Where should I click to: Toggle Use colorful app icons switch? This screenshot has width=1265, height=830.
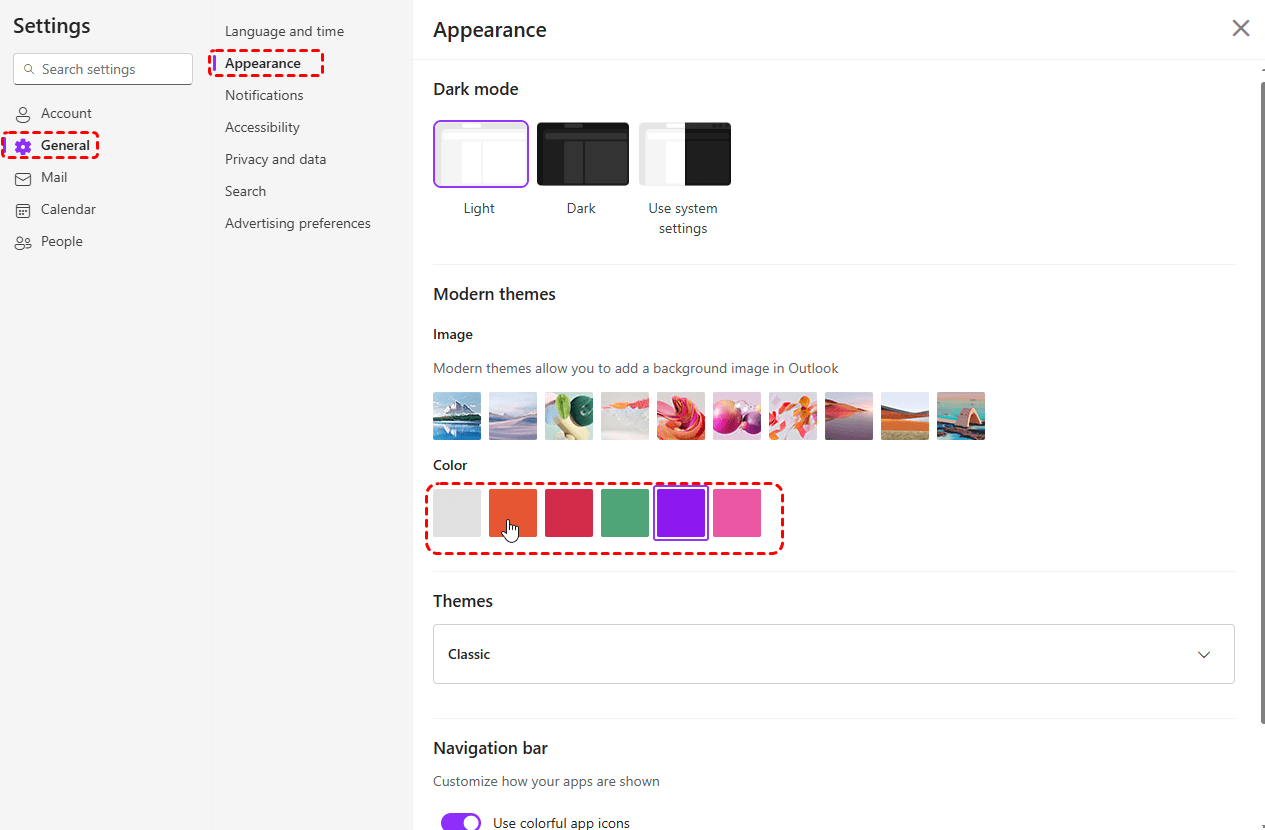pyautogui.click(x=461, y=822)
